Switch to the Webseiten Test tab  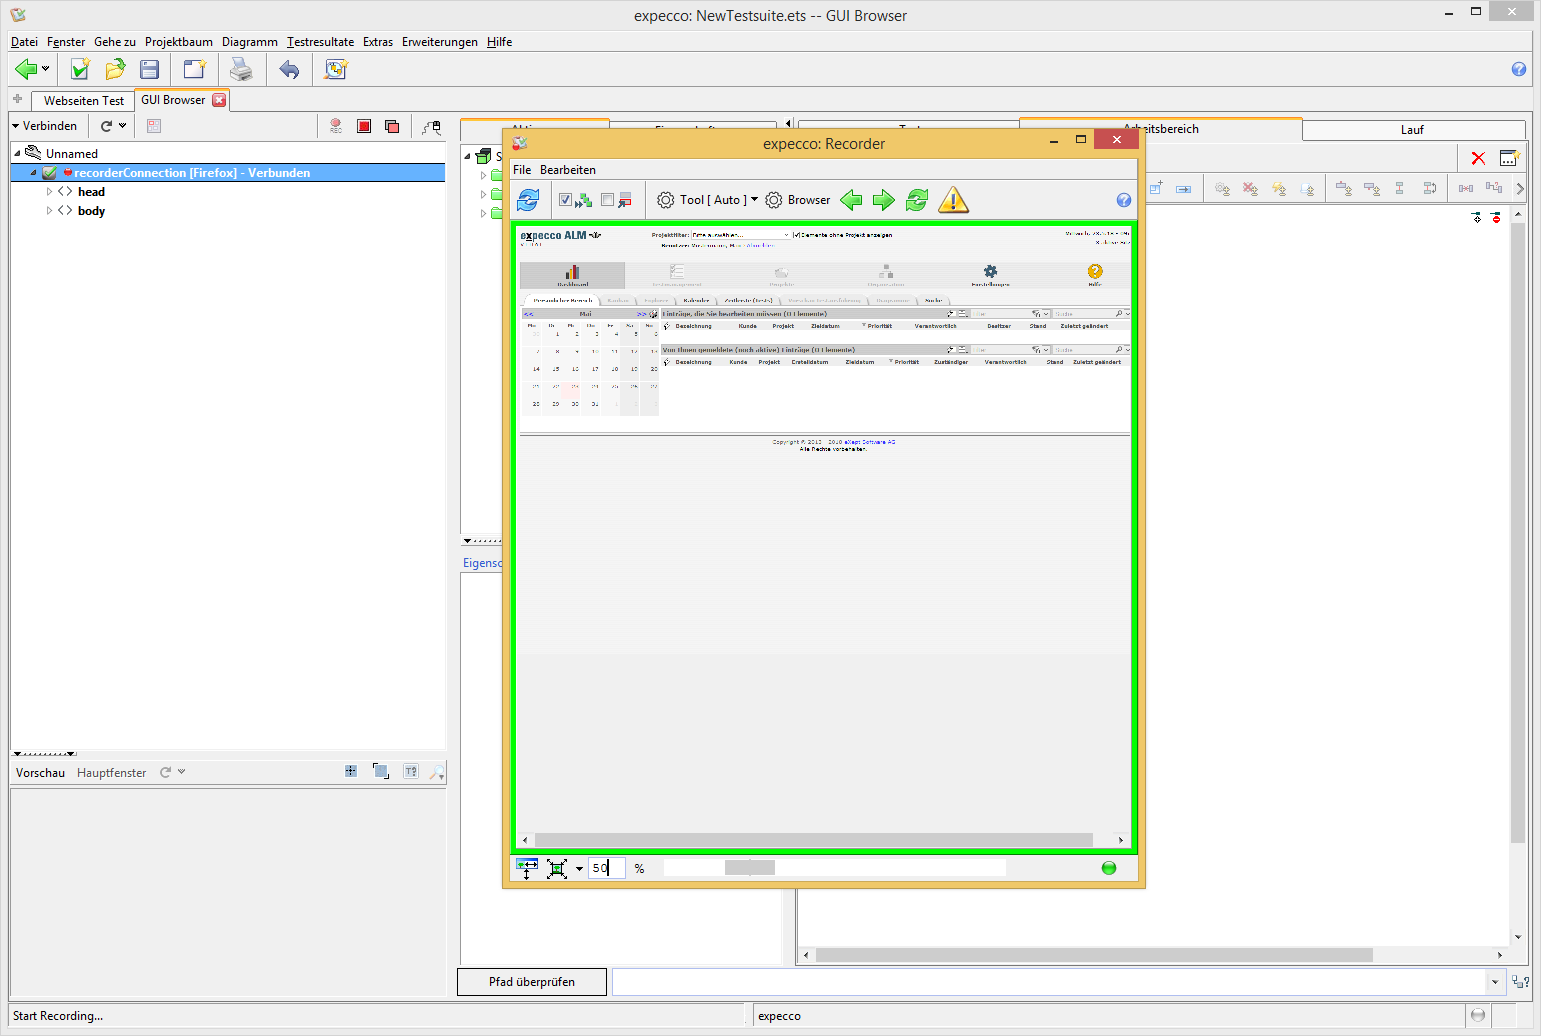(84, 101)
